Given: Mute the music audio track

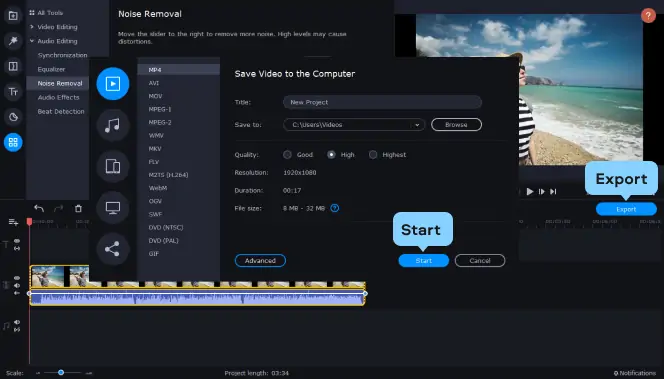Looking at the screenshot, I should coord(17,322).
